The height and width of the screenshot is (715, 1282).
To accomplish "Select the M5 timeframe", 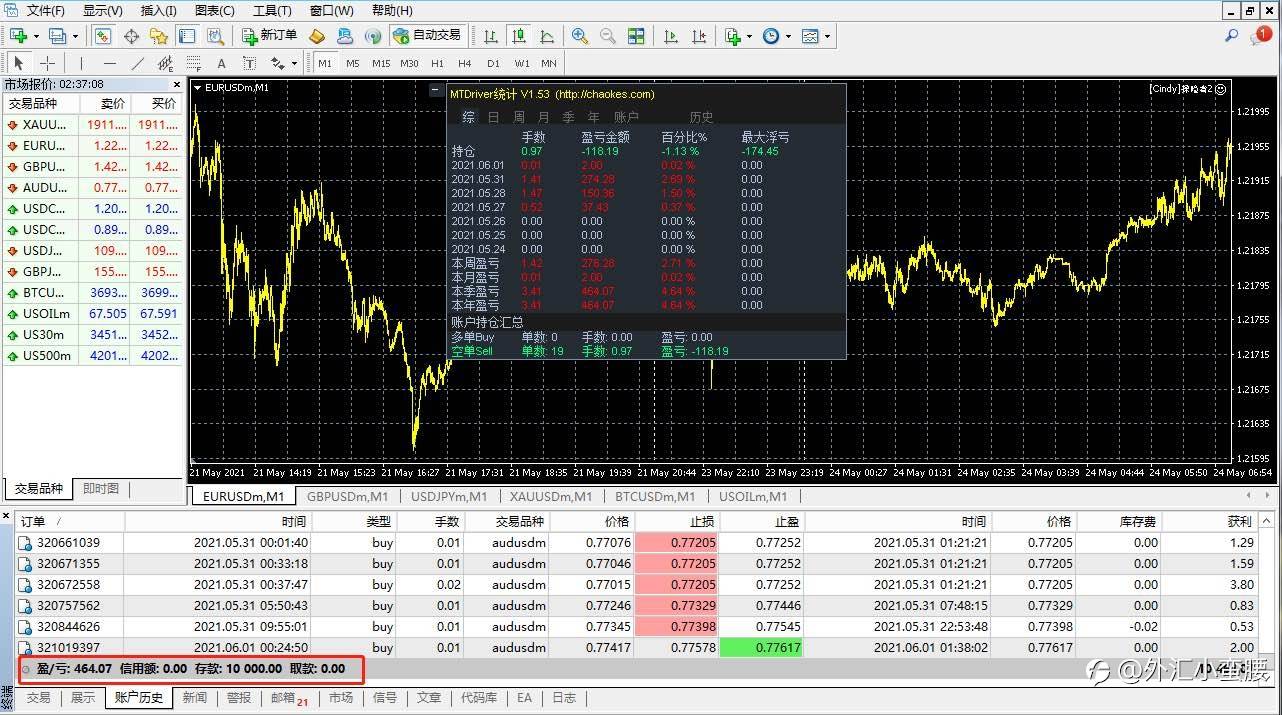I will [353, 63].
